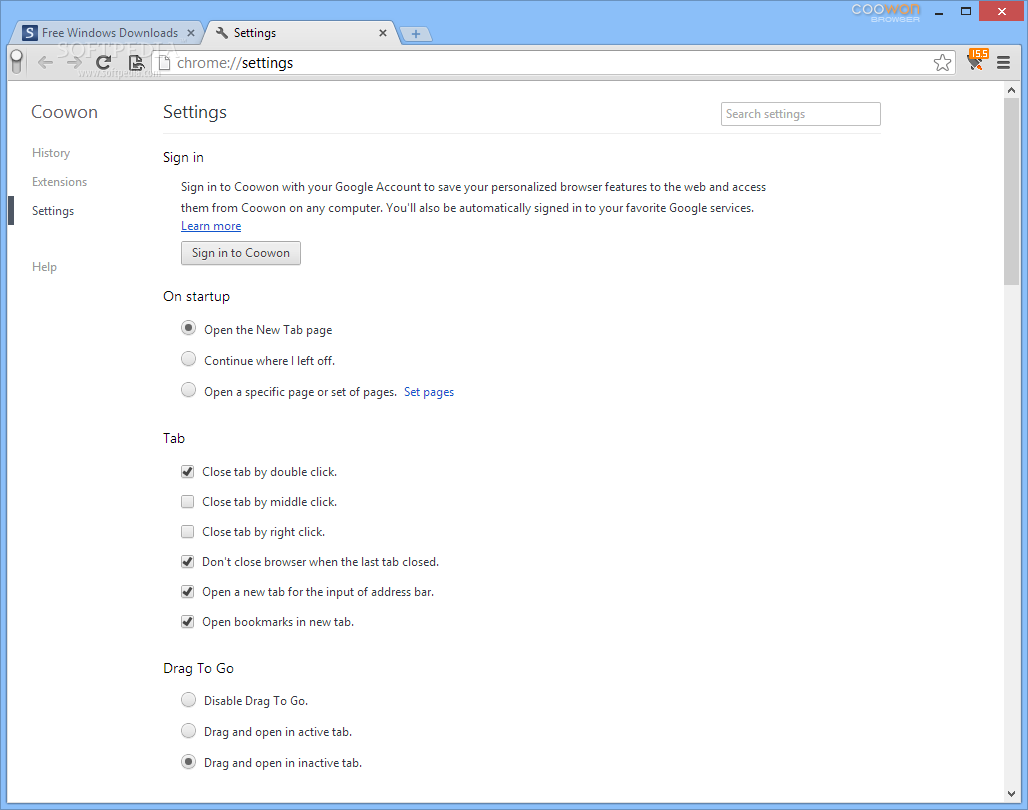
Task: Open the rocket extension with 15.5 badge
Action: pos(976,60)
